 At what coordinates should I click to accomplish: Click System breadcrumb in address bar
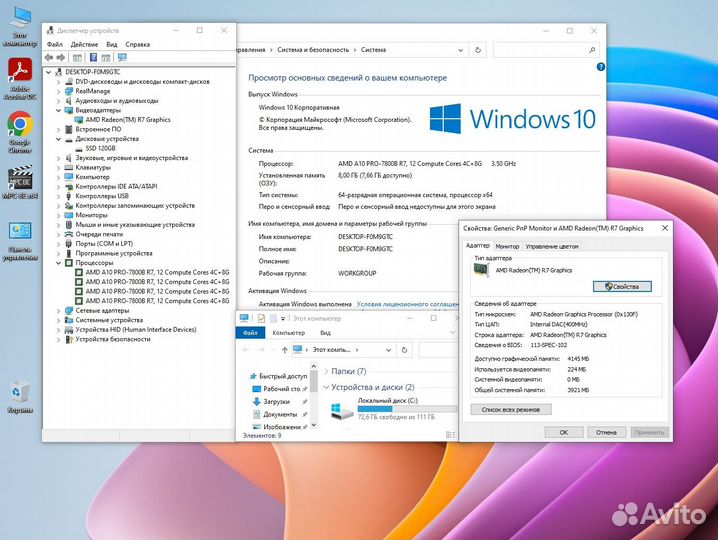[x=373, y=50]
